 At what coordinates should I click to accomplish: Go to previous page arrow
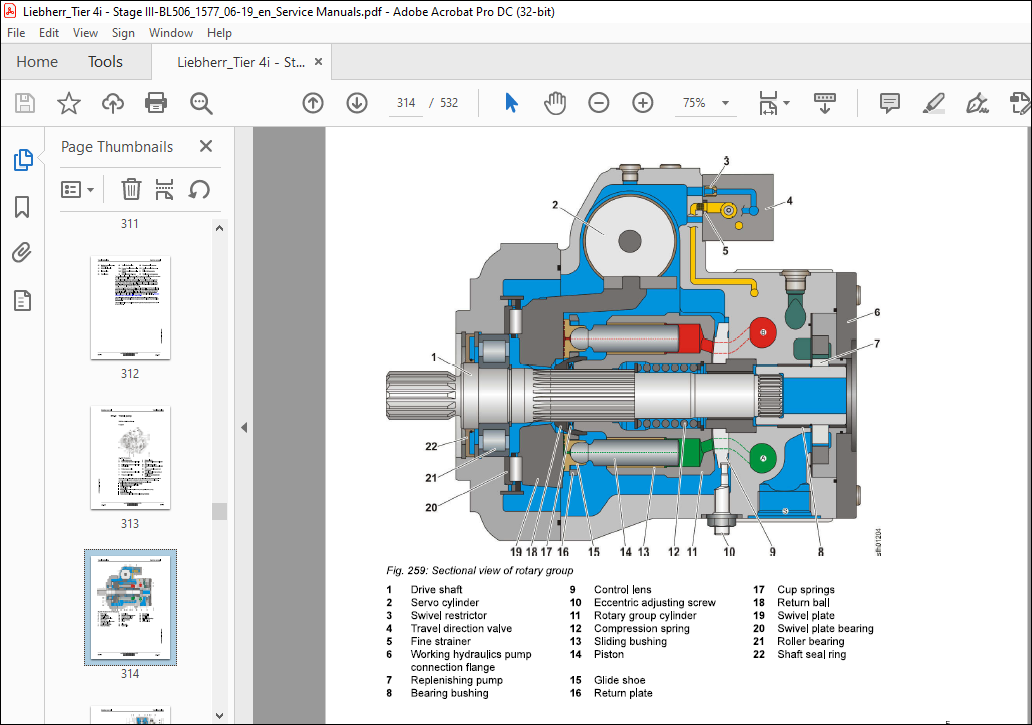(313, 103)
